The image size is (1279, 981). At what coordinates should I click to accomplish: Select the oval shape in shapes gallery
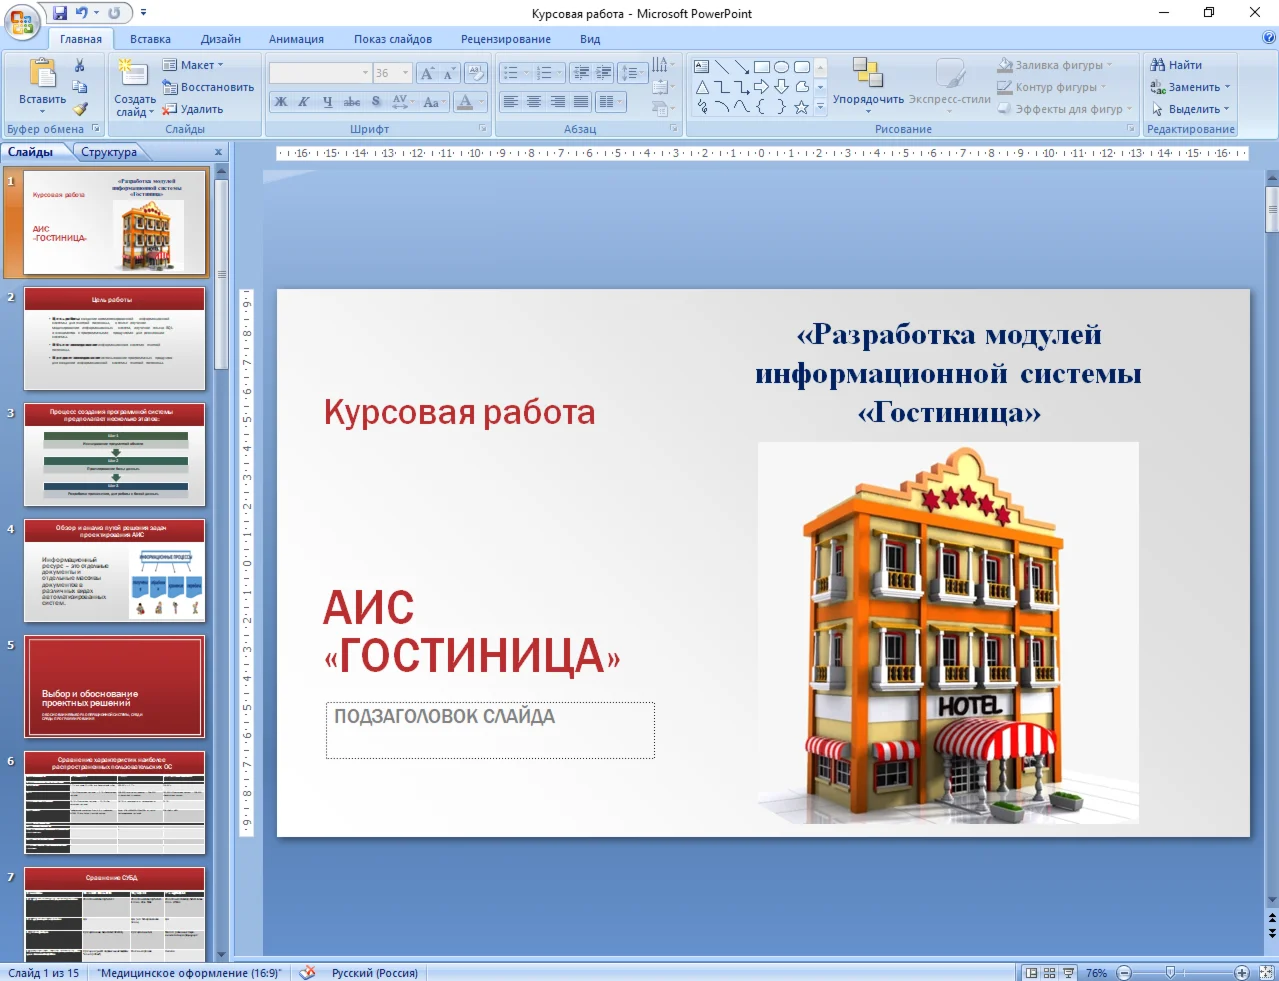(x=781, y=67)
